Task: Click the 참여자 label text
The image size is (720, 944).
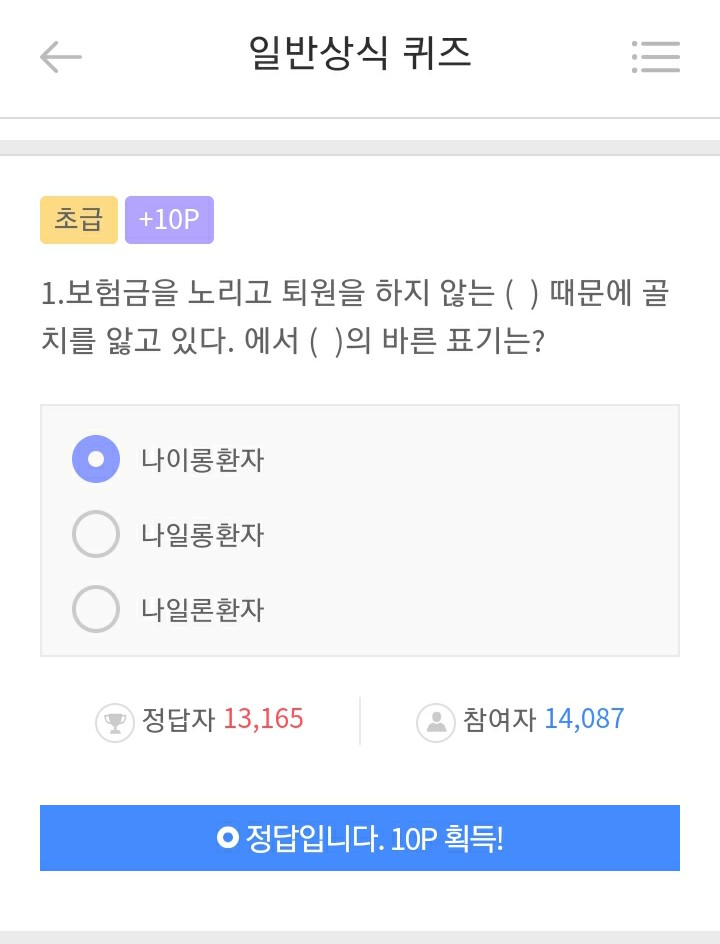Action: click(500, 720)
